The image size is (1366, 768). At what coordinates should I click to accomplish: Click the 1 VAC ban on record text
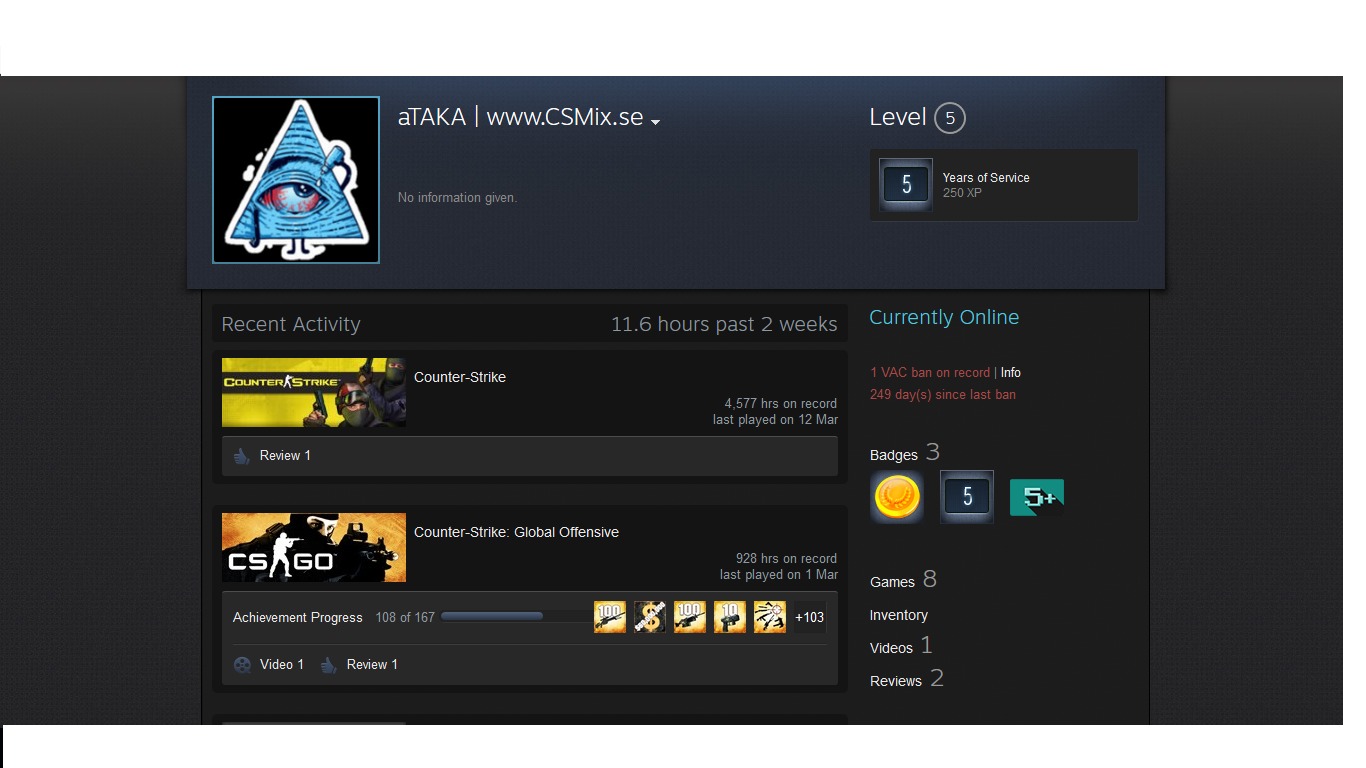point(930,372)
